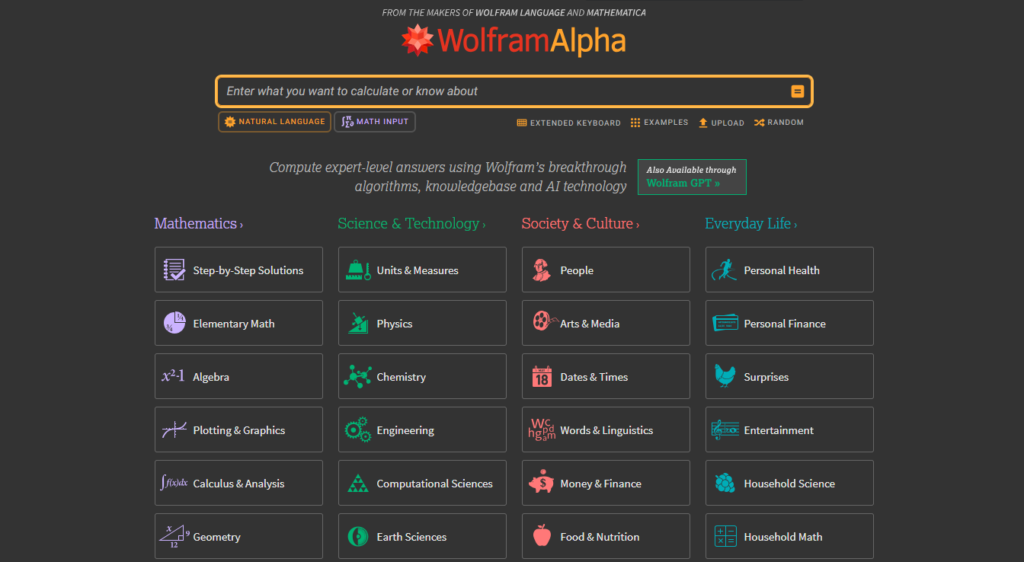Screen dimensions: 1024x562
Task: Focus the query text in the search field
Action: pyautogui.click(x=352, y=91)
